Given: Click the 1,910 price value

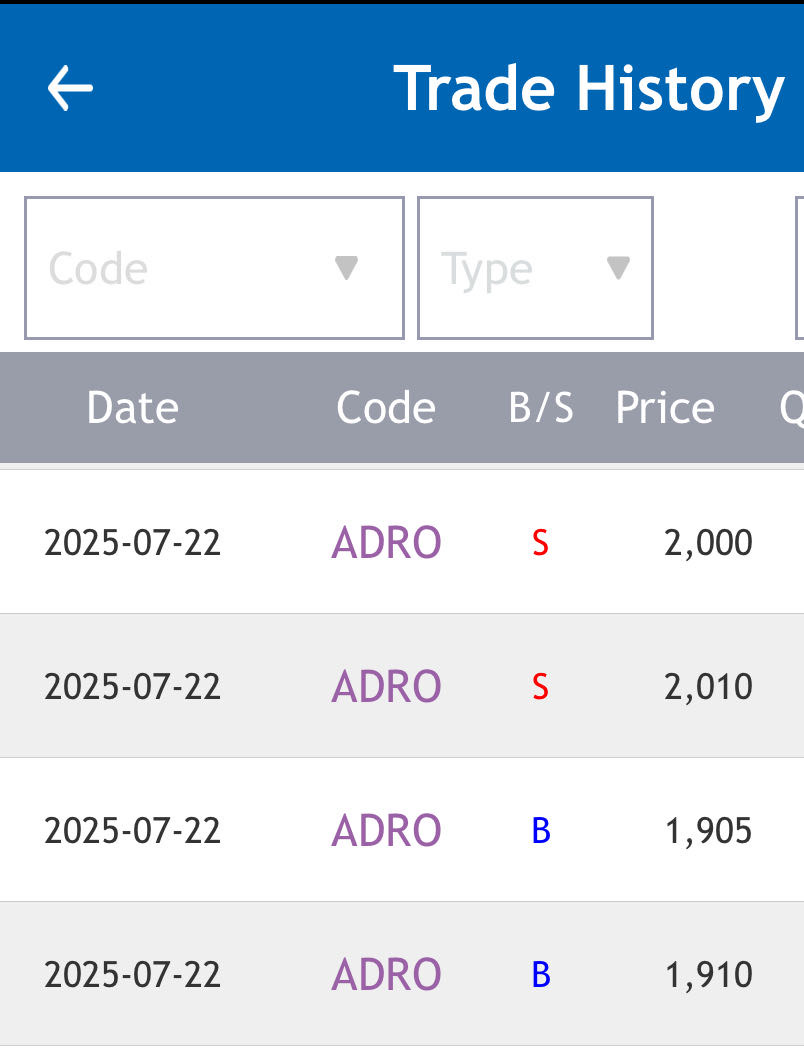Looking at the screenshot, I should pyautogui.click(x=709, y=975).
